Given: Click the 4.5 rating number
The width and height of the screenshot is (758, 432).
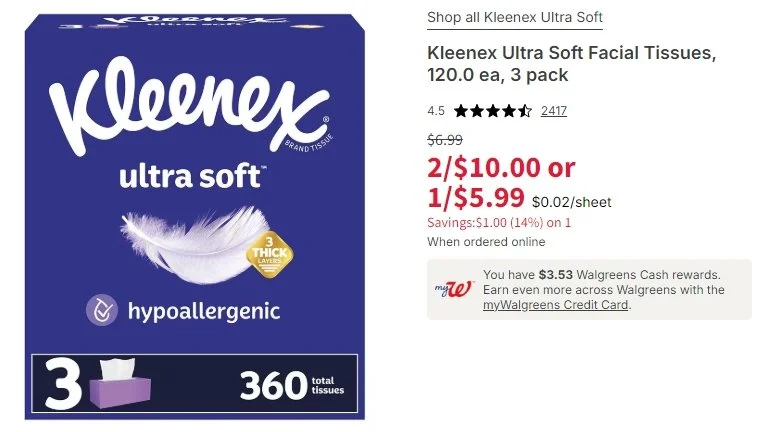Looking at the screenshot, I should point(436,111).
